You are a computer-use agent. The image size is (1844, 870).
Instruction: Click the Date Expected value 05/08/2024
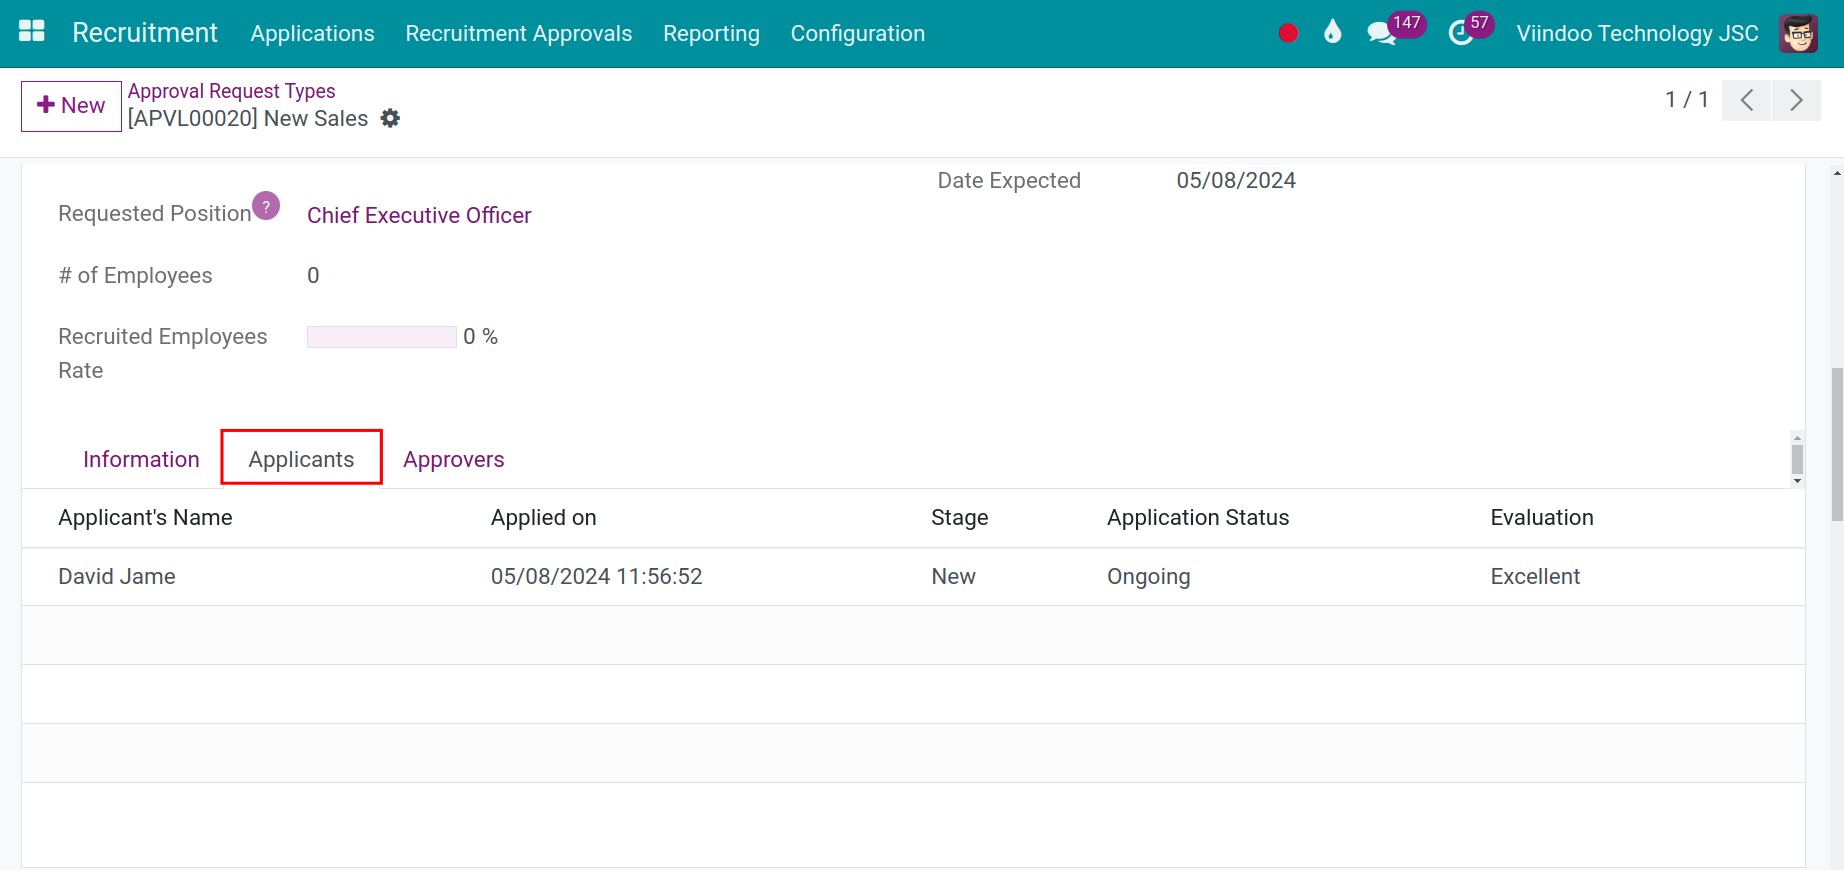(x=1236, y=181)
